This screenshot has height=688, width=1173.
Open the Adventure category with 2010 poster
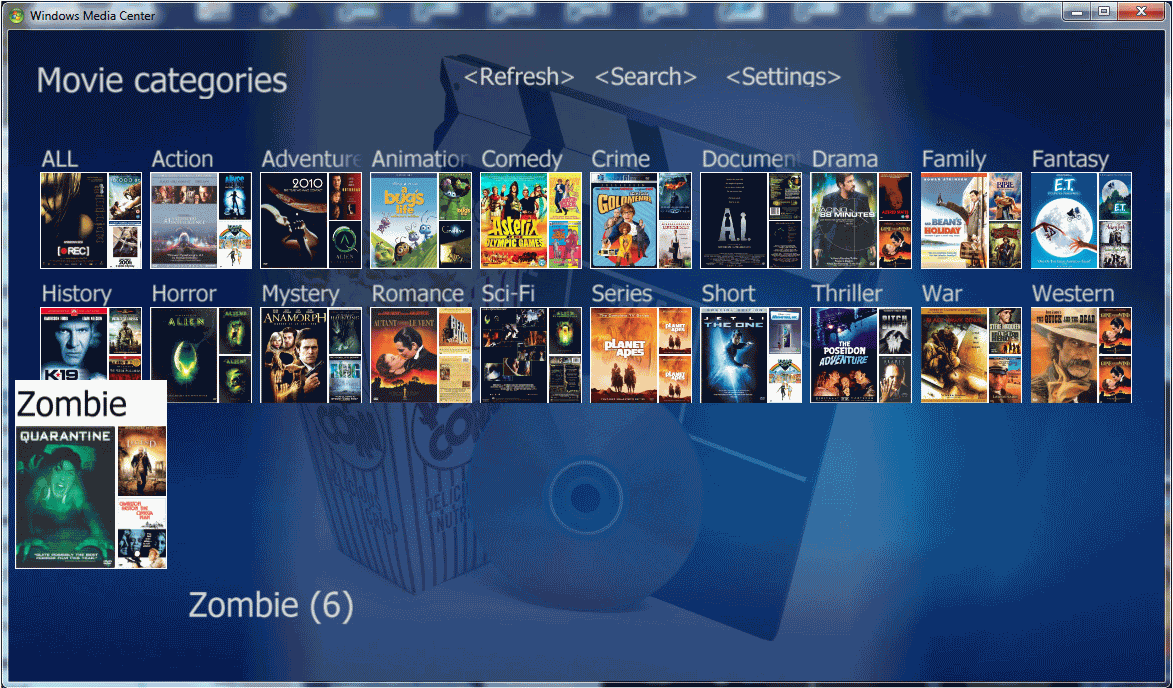tap(310, 221)
